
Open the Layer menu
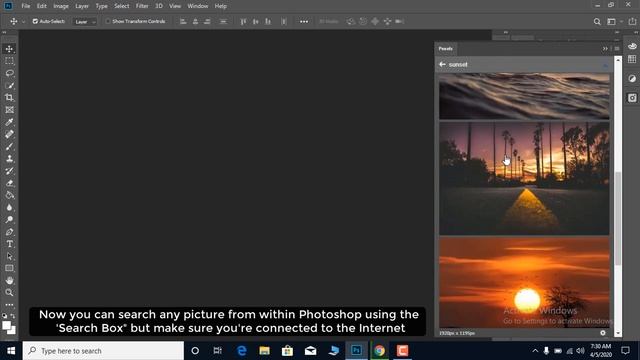pos(82,6)
